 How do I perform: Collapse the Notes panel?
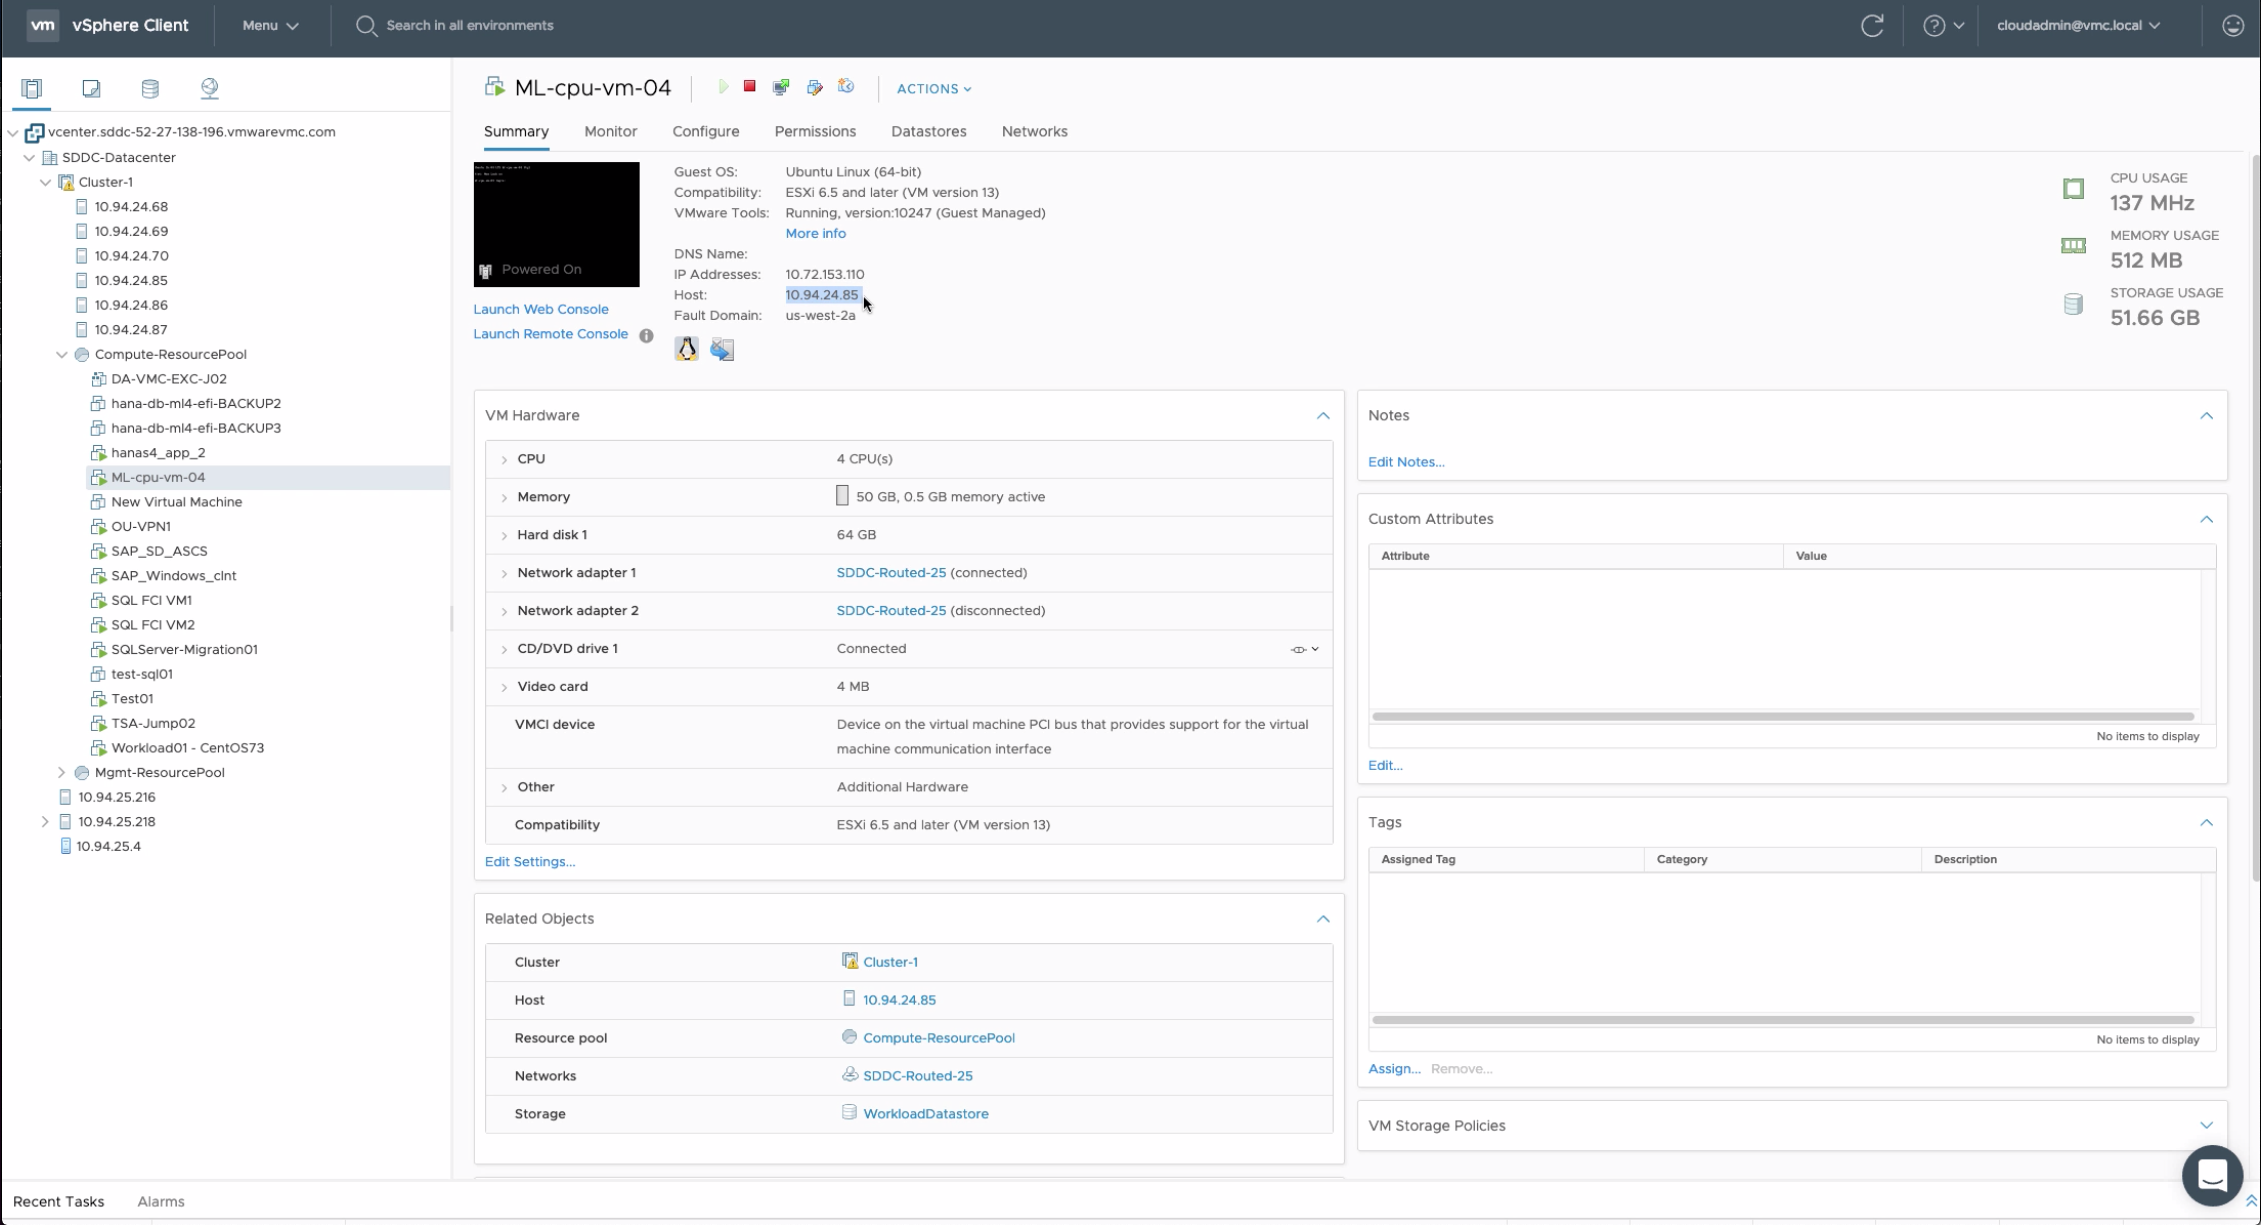click(2206, 416)
